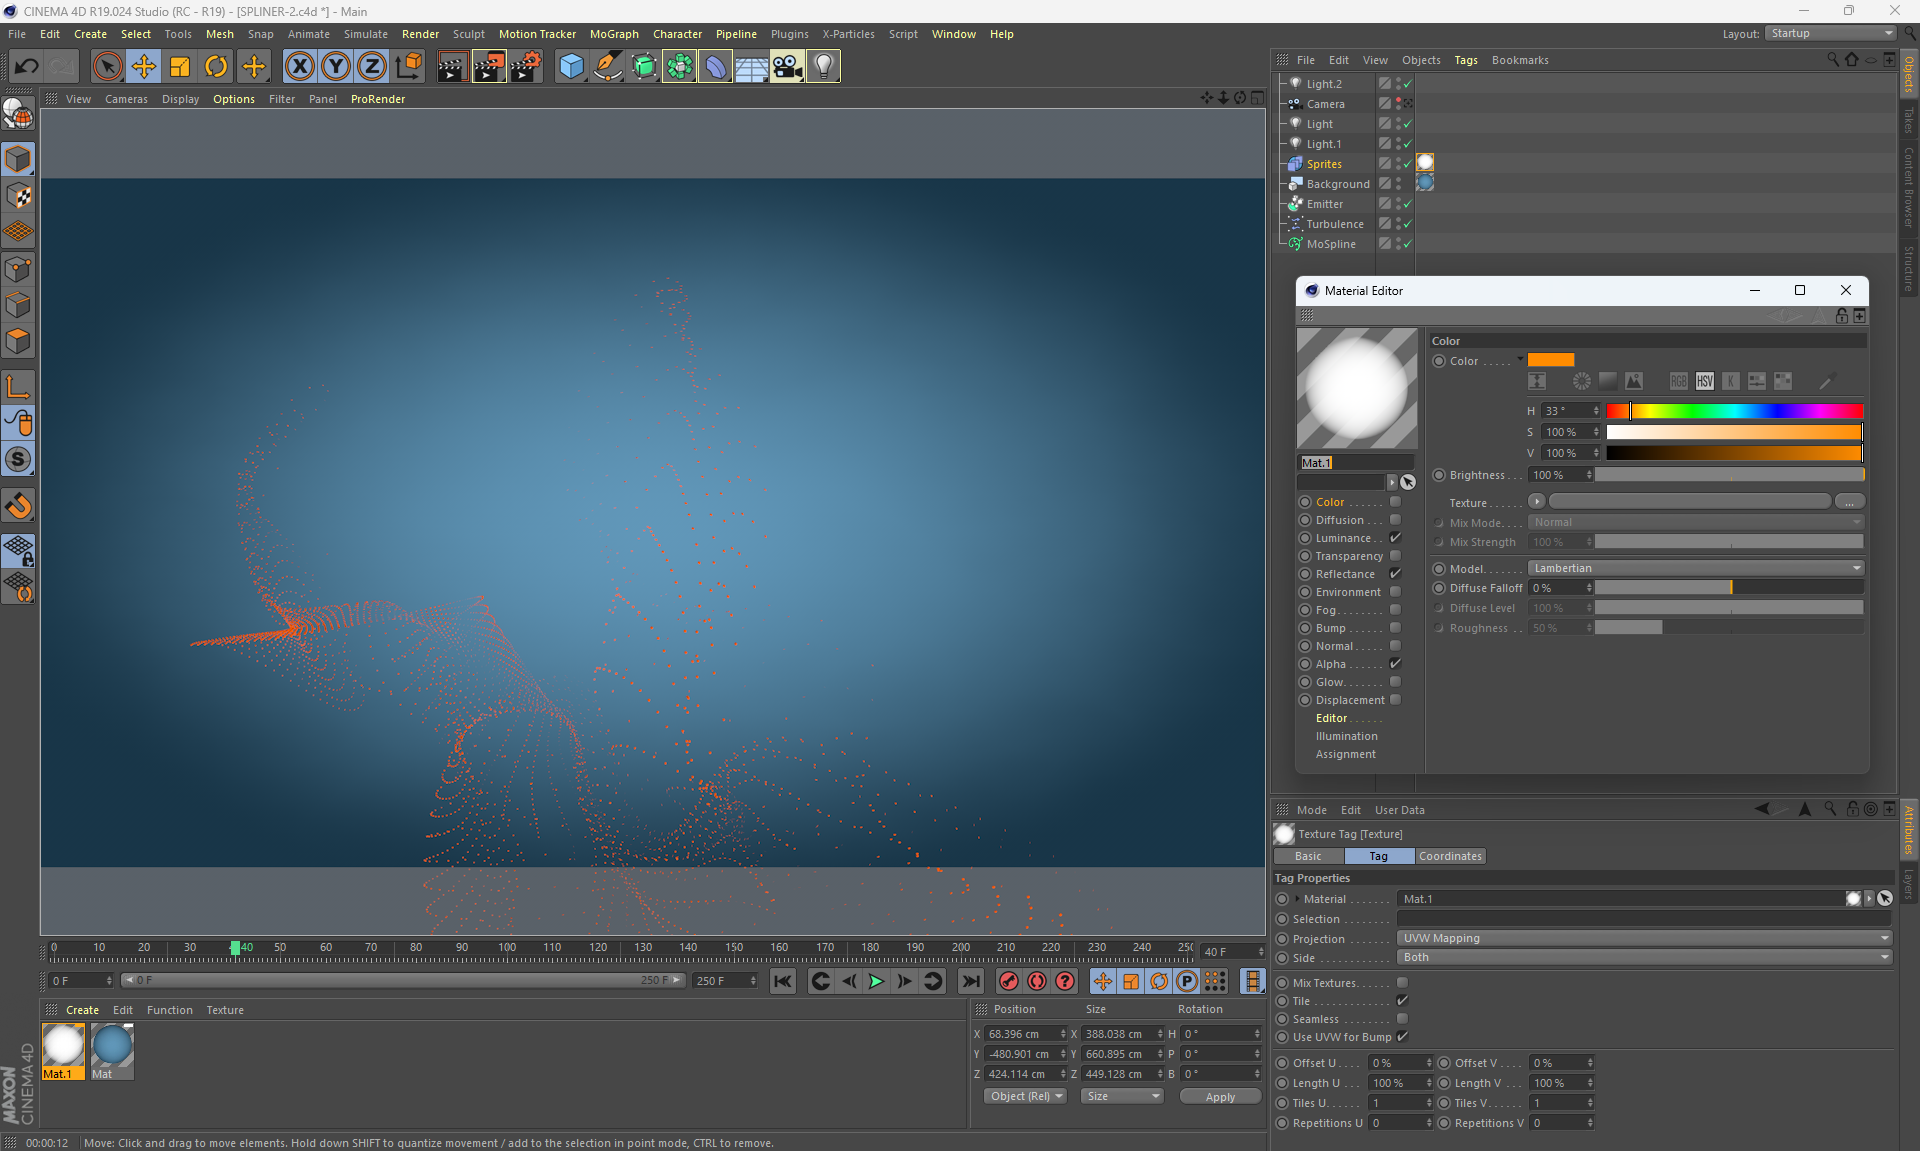The image size is (1920, 1151).
Task: Add a light object from toolbar
Action: pos(822,67)
